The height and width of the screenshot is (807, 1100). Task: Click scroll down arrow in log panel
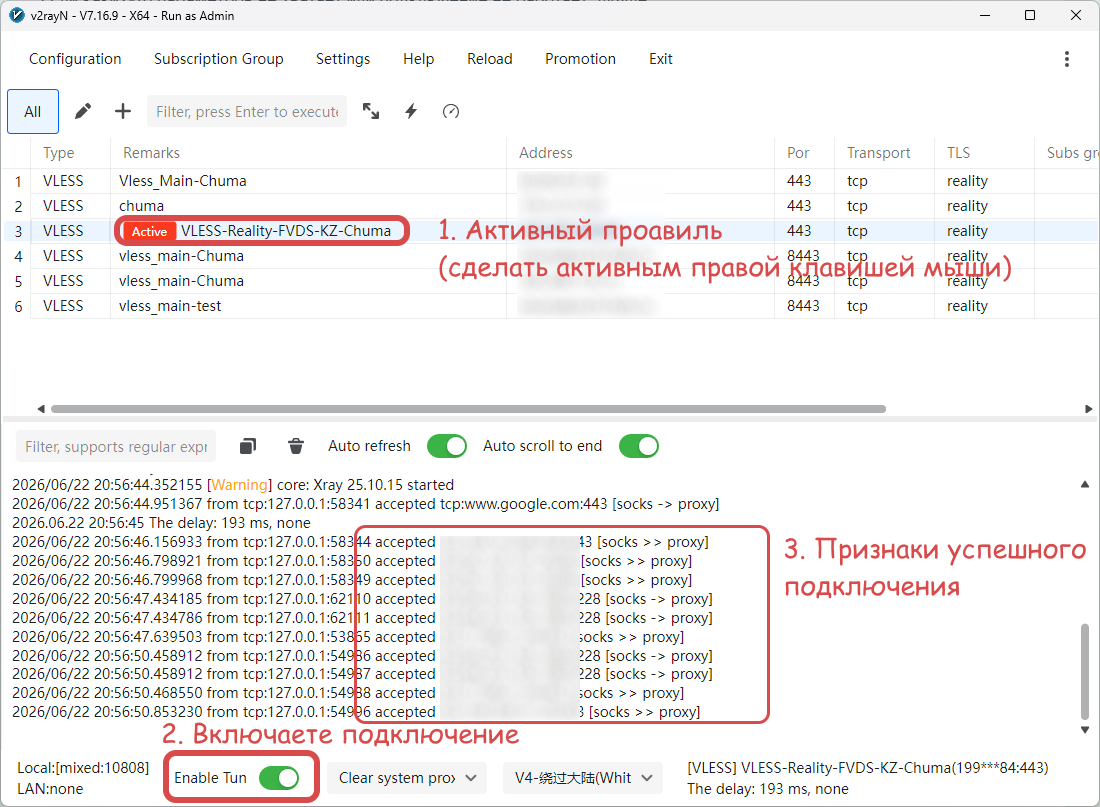1085,730
